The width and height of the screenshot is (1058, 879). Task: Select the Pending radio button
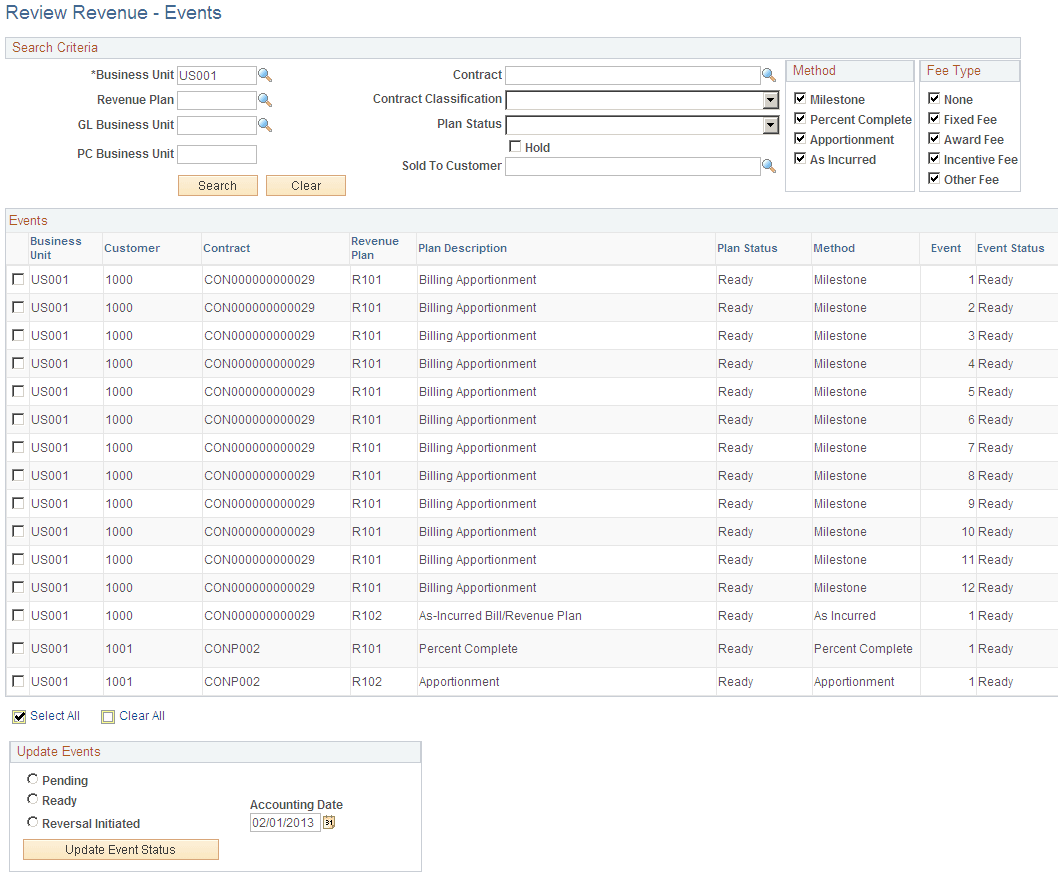(32, 780)
